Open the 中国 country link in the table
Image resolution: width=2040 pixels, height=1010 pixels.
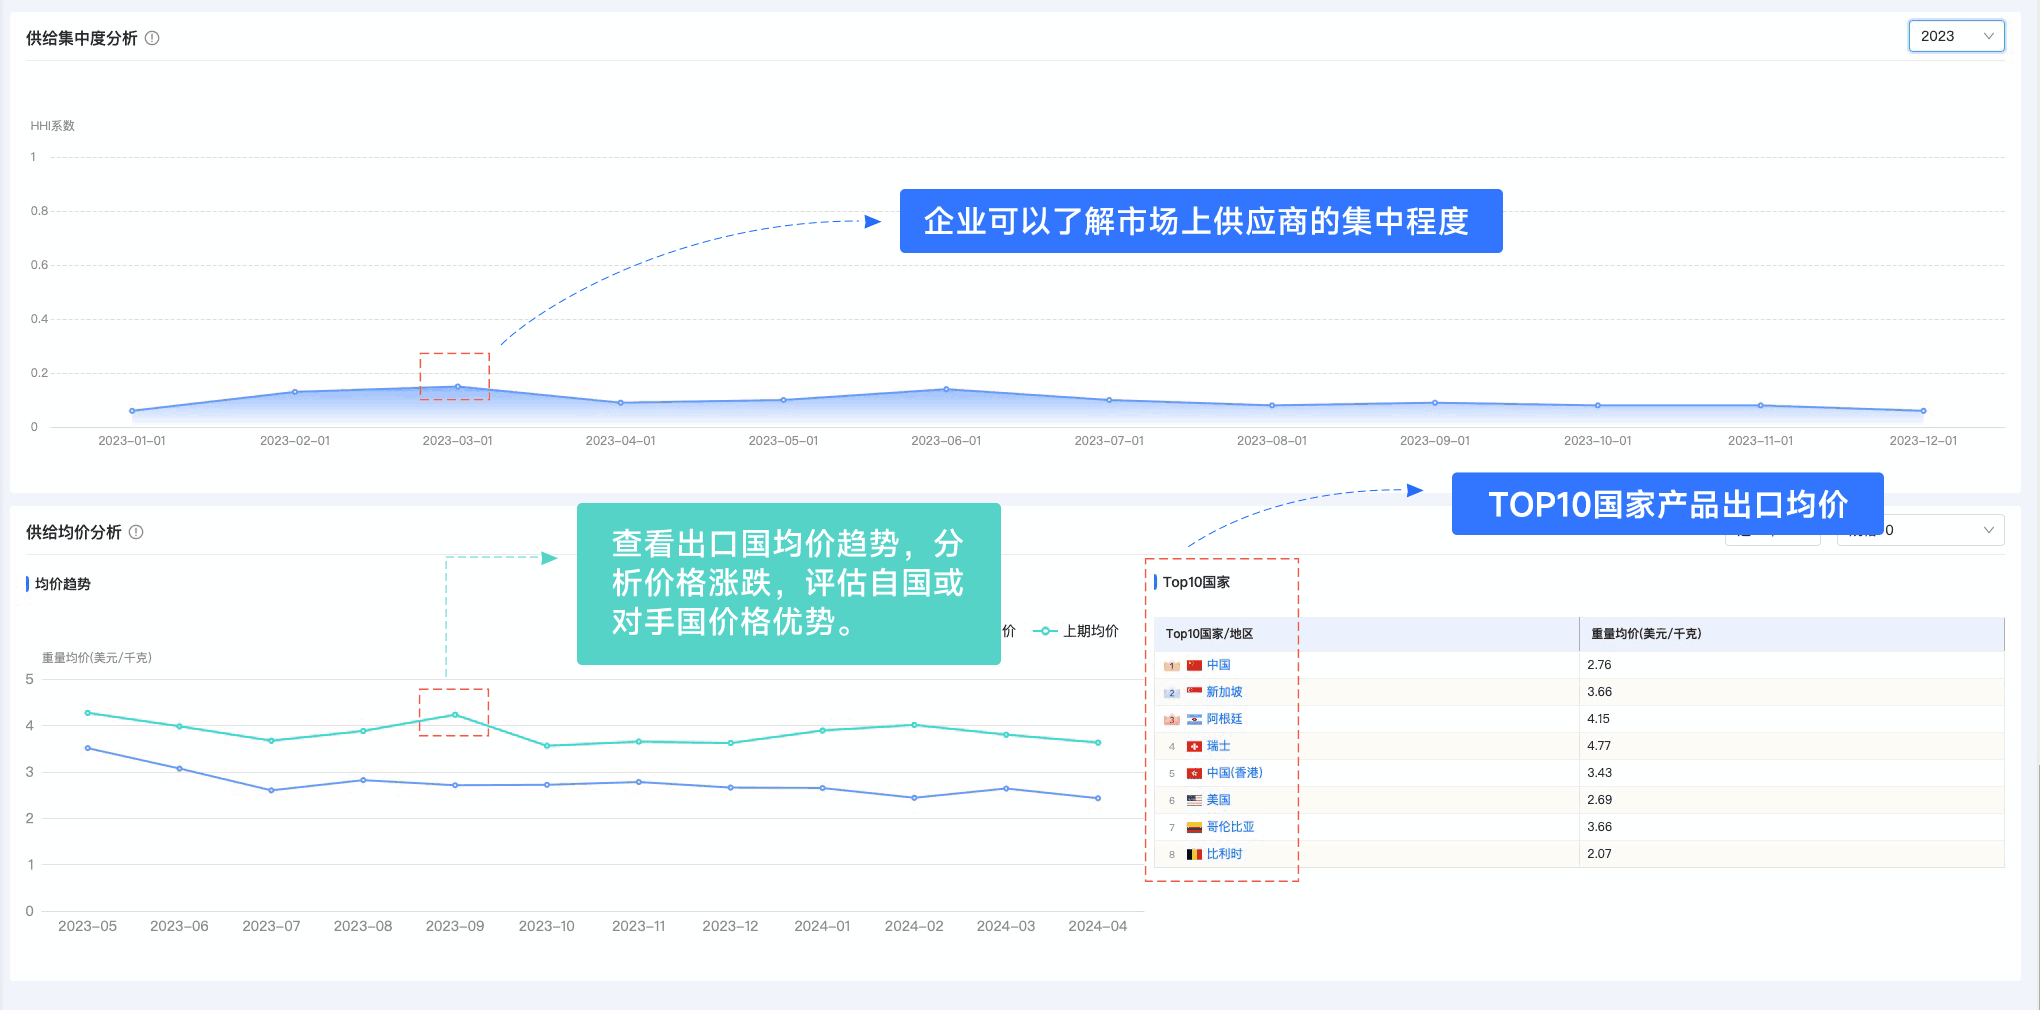click(x=1220, y=664)
